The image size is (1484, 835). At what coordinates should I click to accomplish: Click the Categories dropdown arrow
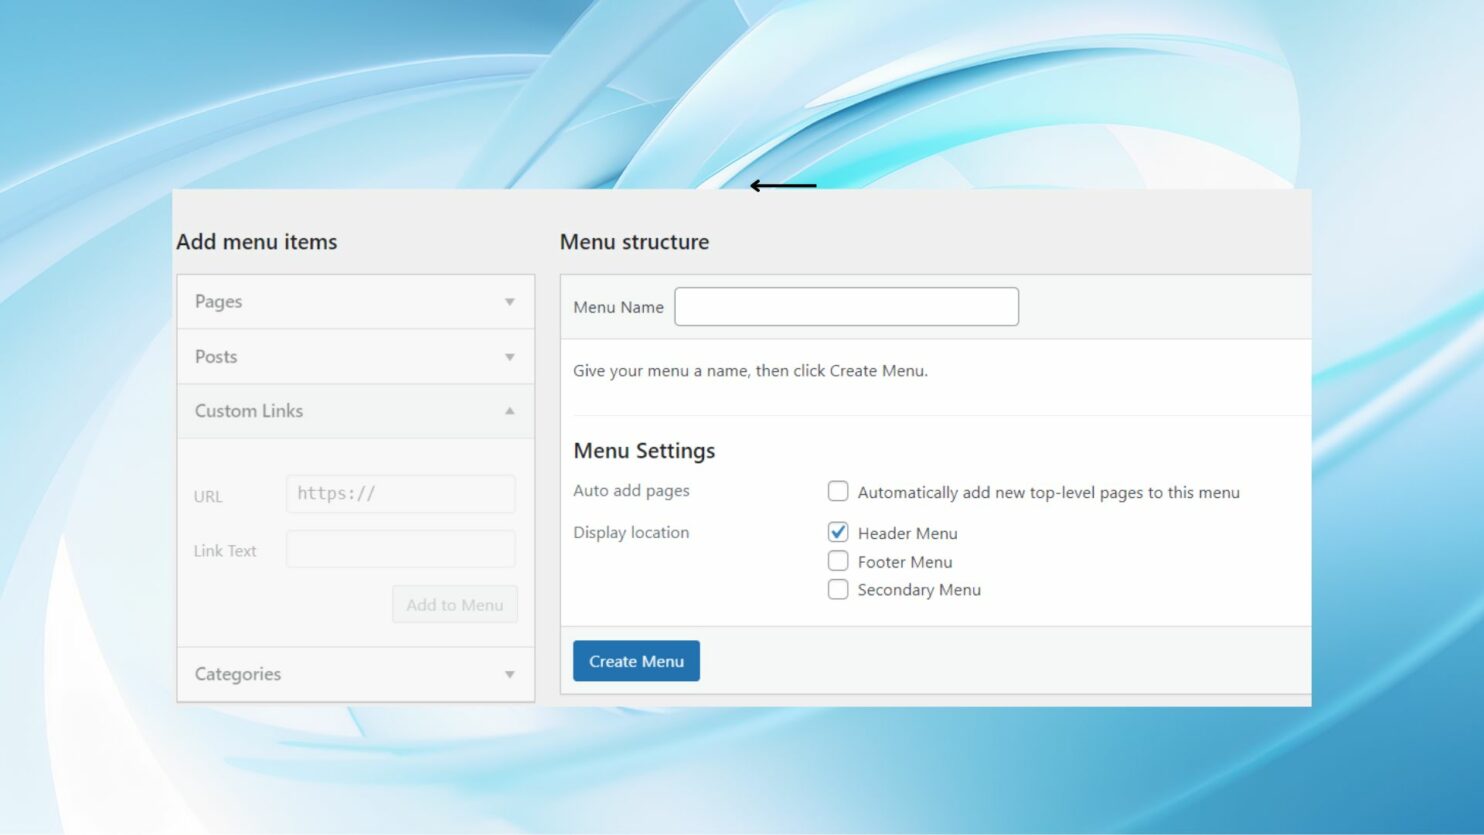pos(511,674)
